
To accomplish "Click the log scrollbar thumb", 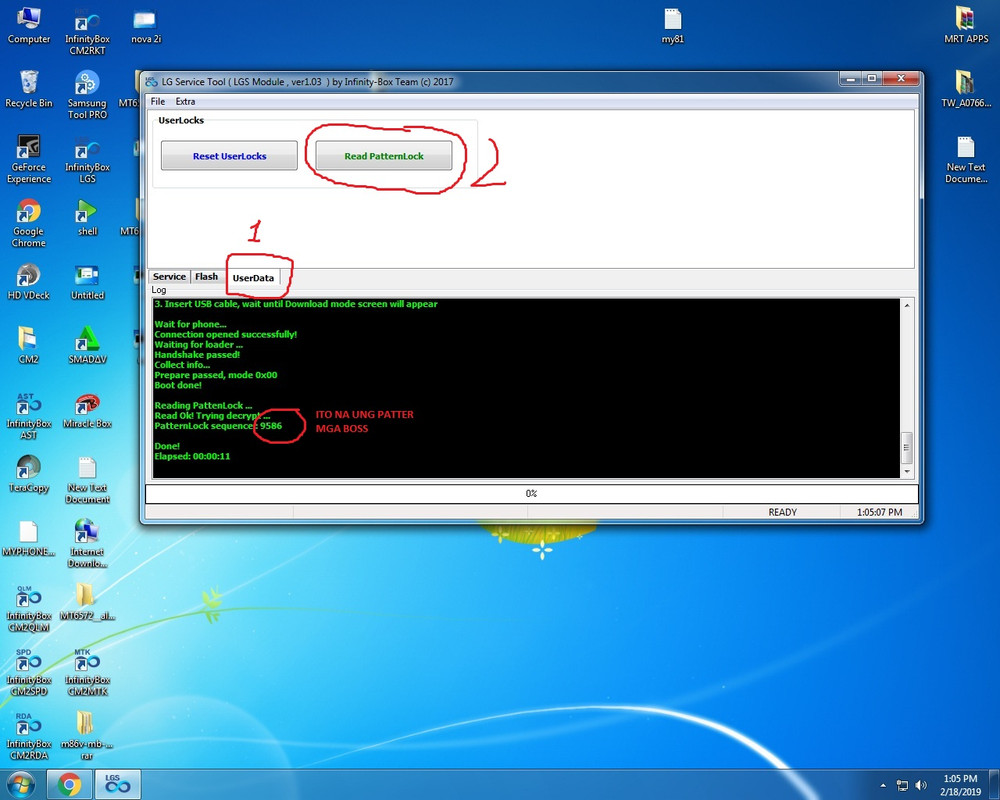I will click(907, 447).
